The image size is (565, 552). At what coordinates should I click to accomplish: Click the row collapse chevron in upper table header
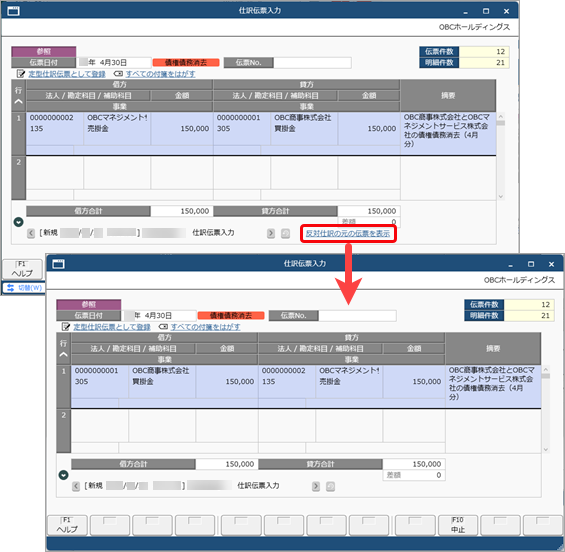click(x=18, y=102)
